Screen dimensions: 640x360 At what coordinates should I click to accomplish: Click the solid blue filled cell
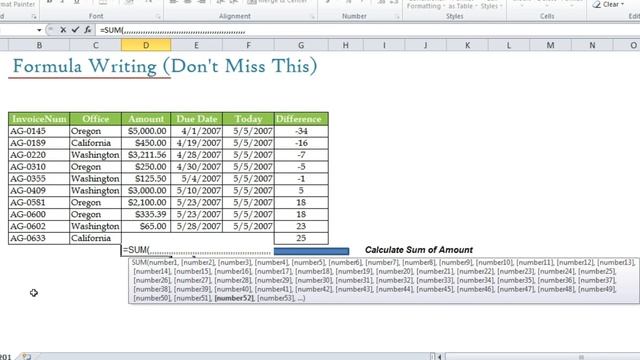pyautogui.click(x=311, y=251)
